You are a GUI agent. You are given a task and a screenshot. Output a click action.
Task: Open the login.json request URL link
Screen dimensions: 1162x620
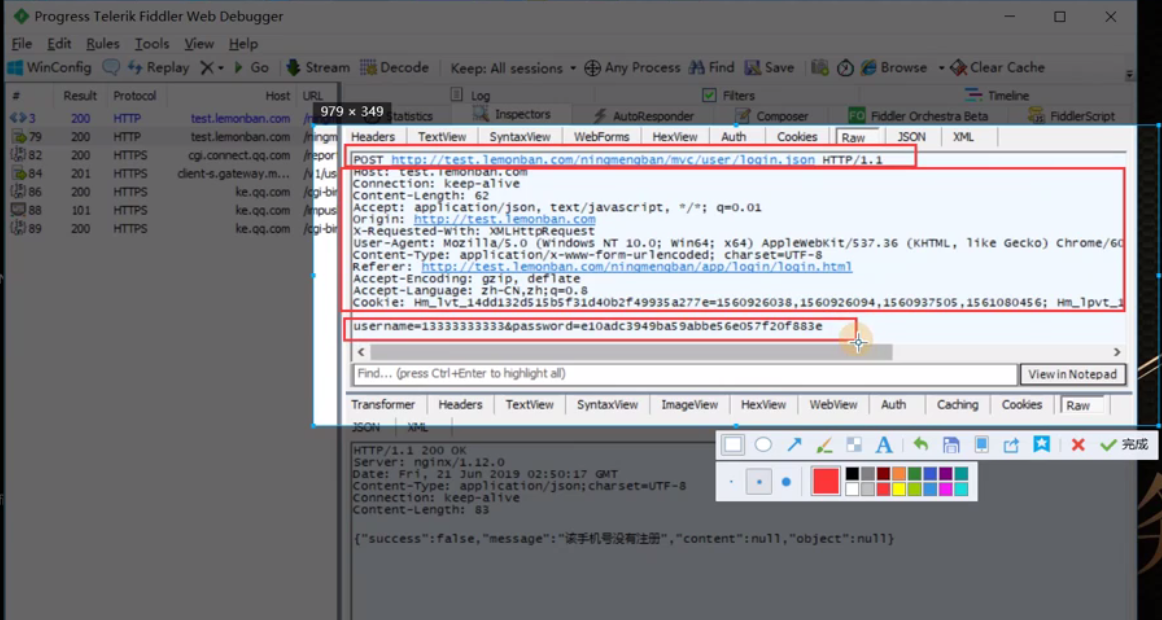coord(603,160)
